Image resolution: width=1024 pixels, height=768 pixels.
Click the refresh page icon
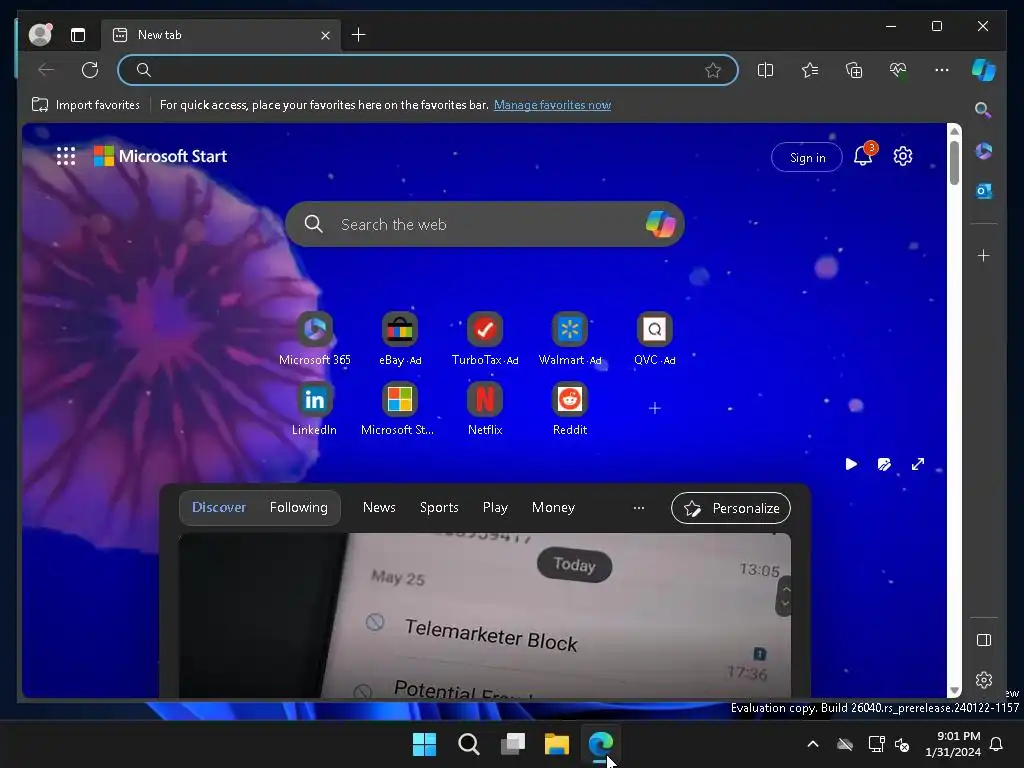pos(89,70)
